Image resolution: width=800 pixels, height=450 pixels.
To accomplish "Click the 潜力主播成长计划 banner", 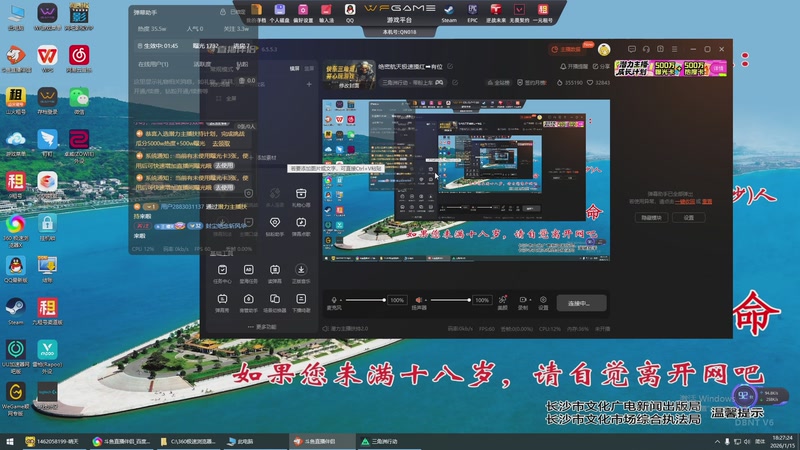I will tap(670, 68).
